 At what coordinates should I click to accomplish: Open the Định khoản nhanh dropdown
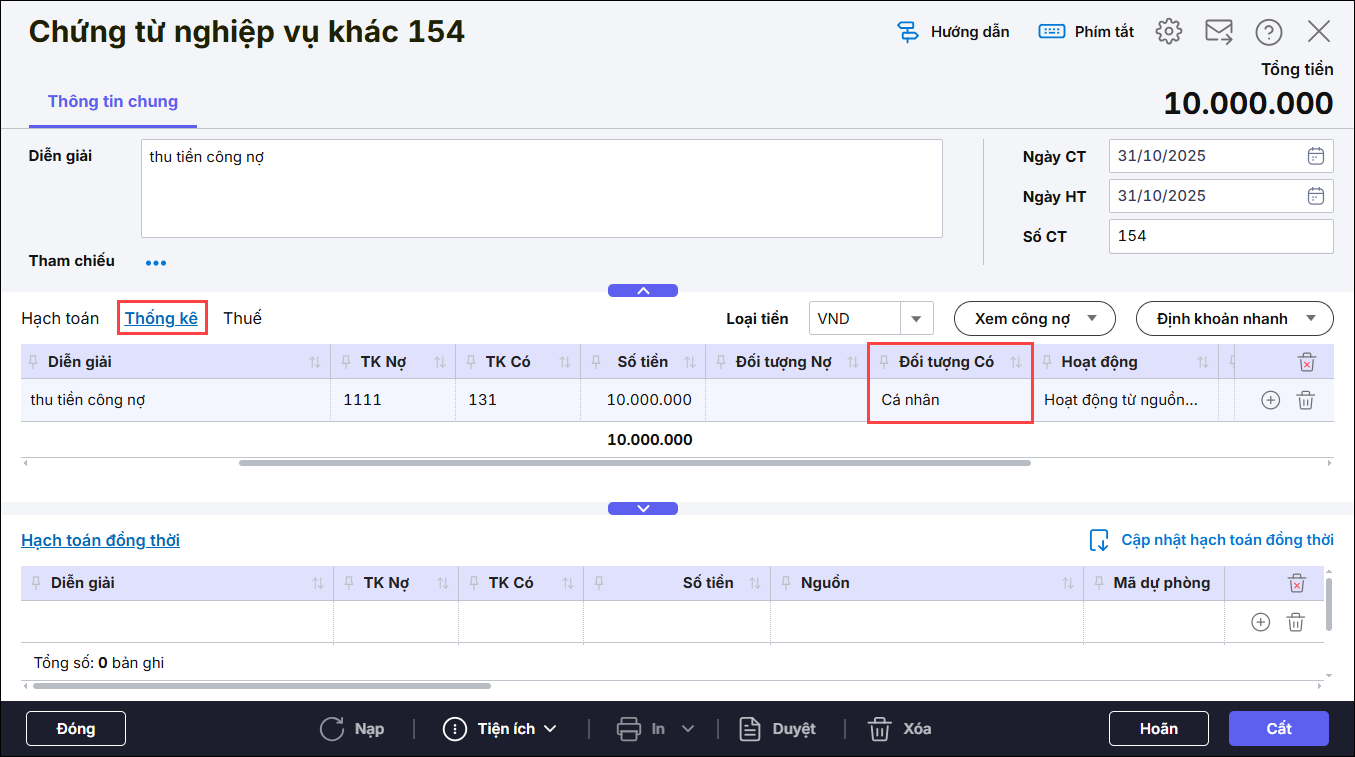[x=1234, y=319]
